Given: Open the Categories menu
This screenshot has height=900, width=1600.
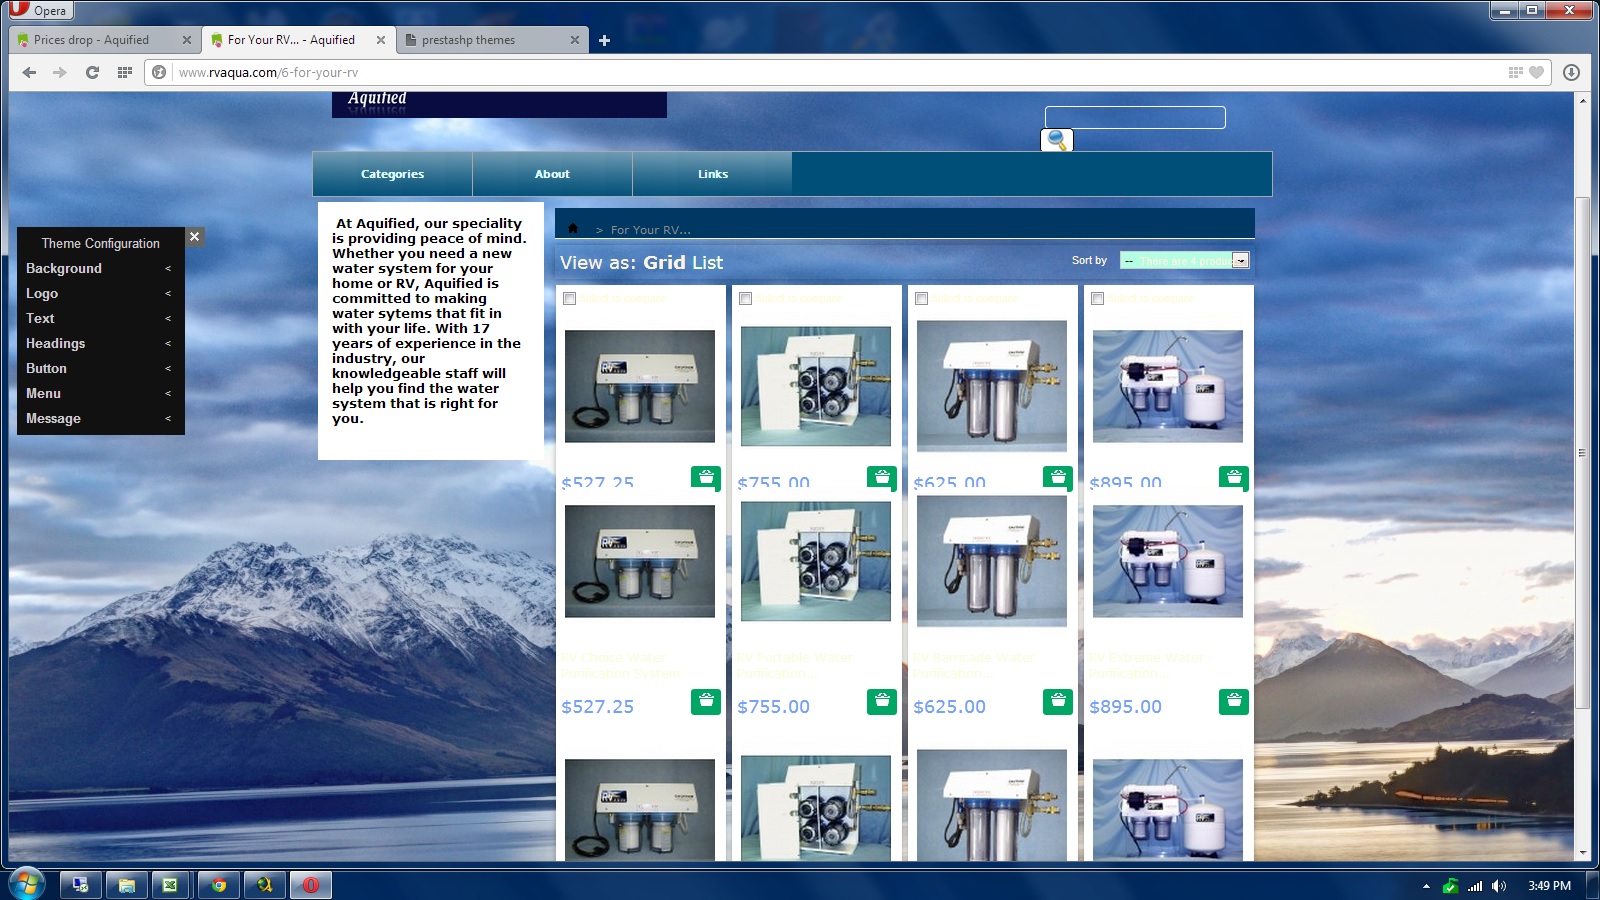Looking at the screenshot, I should 392,174.
